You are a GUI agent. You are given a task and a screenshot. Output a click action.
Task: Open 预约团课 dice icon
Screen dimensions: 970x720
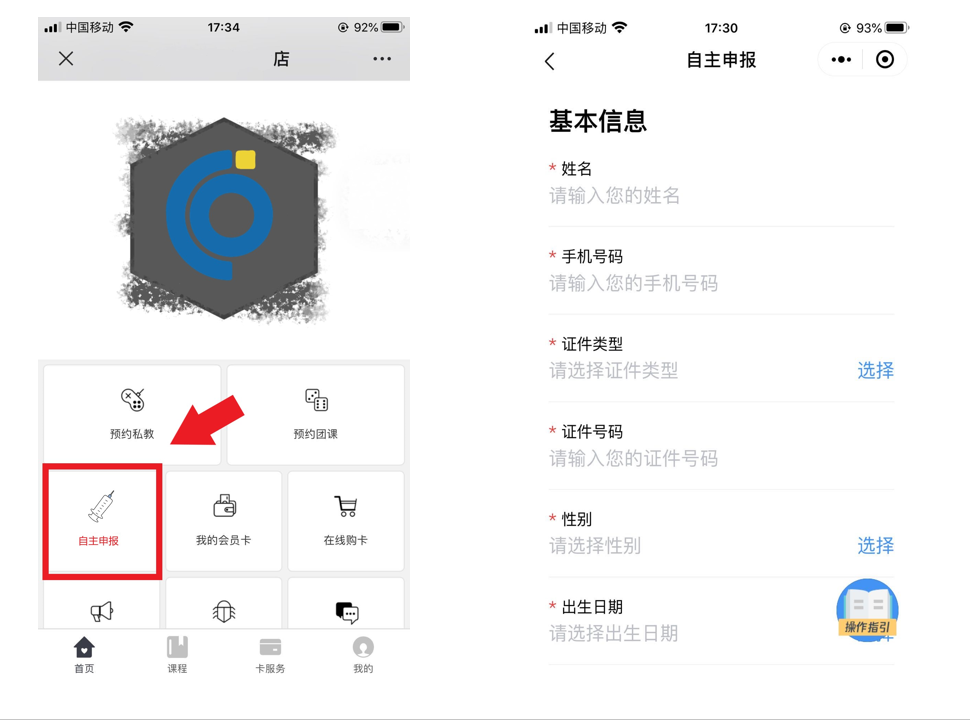tap(316, 400)
